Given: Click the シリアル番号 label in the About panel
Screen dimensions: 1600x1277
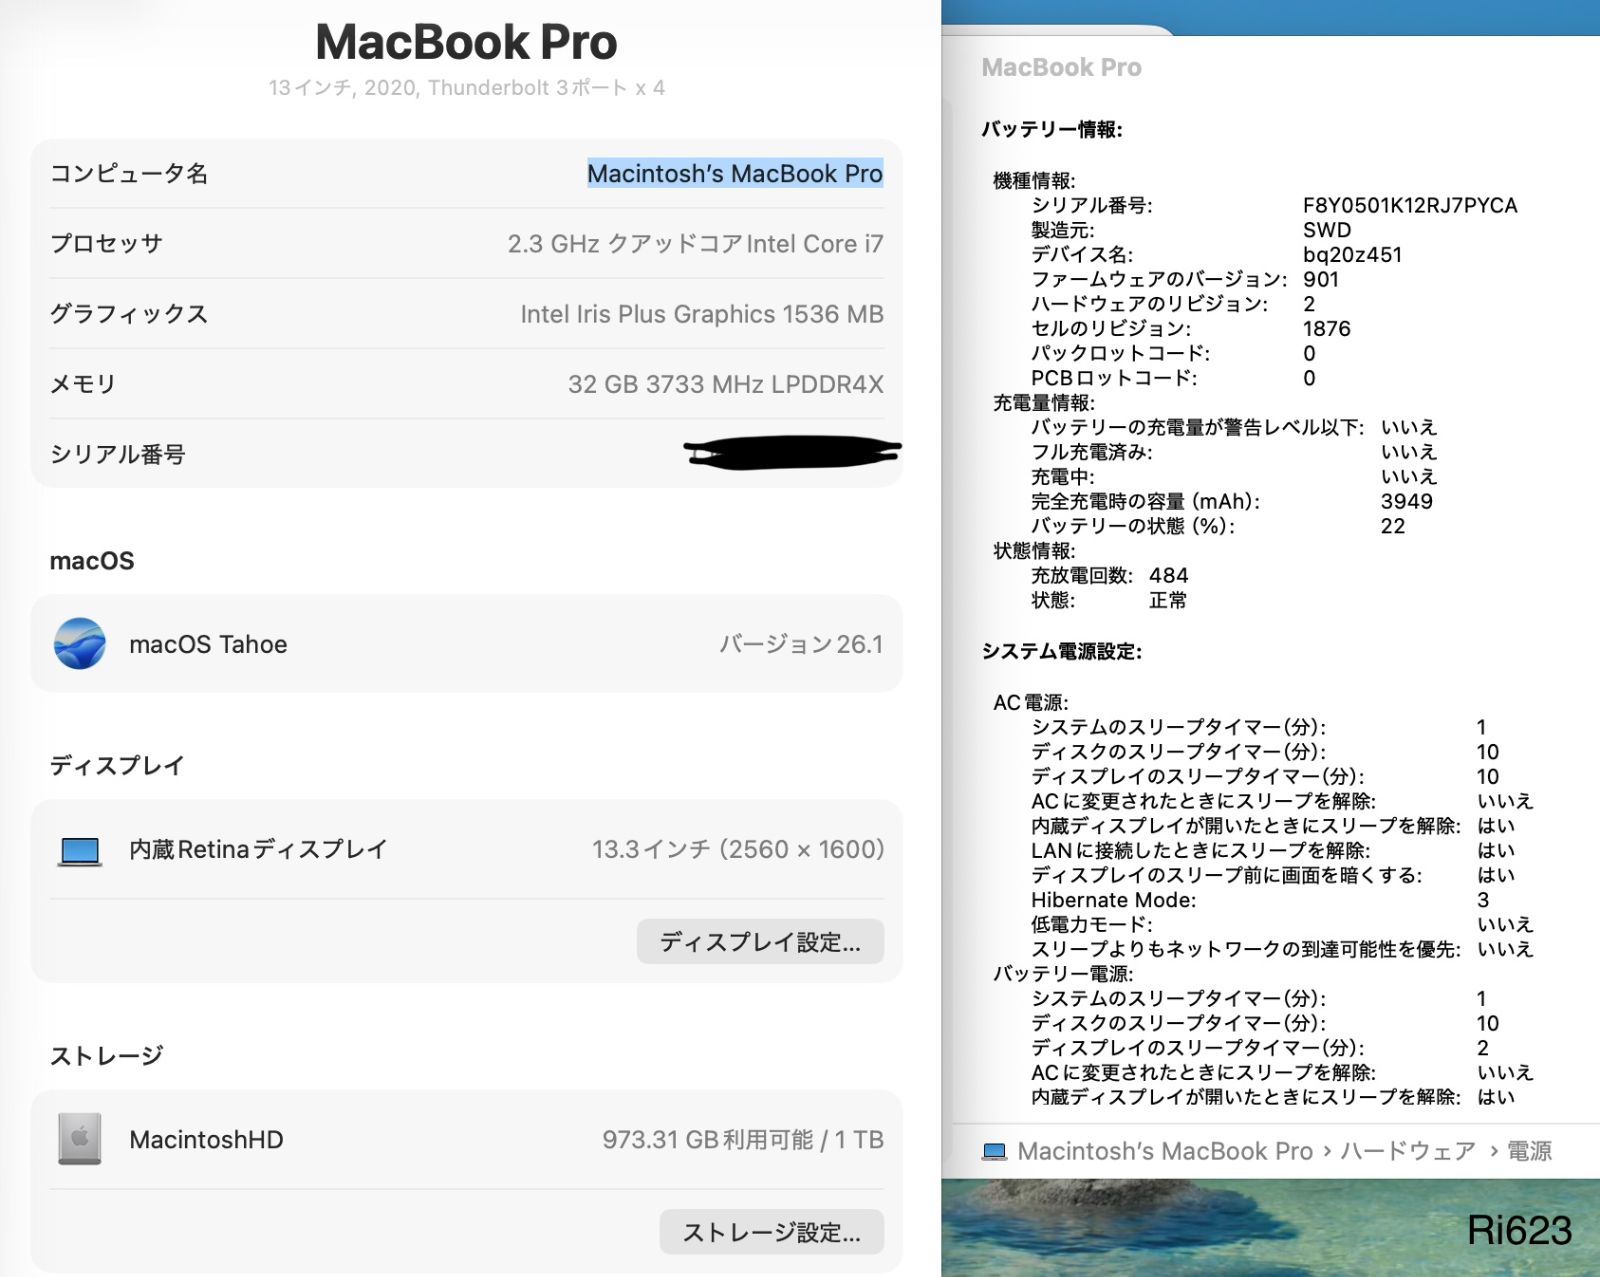Looking at the screenshot, I should (x=118, y=454).
